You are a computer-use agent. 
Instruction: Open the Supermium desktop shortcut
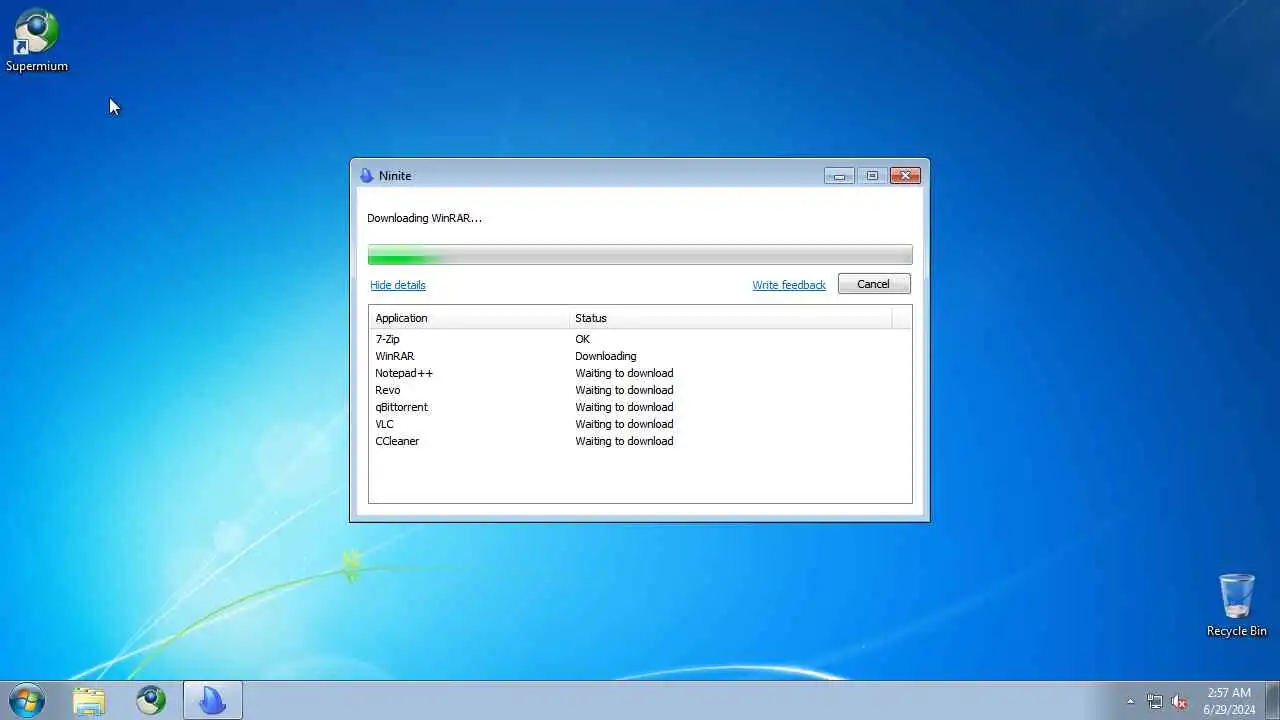[36, 42]
